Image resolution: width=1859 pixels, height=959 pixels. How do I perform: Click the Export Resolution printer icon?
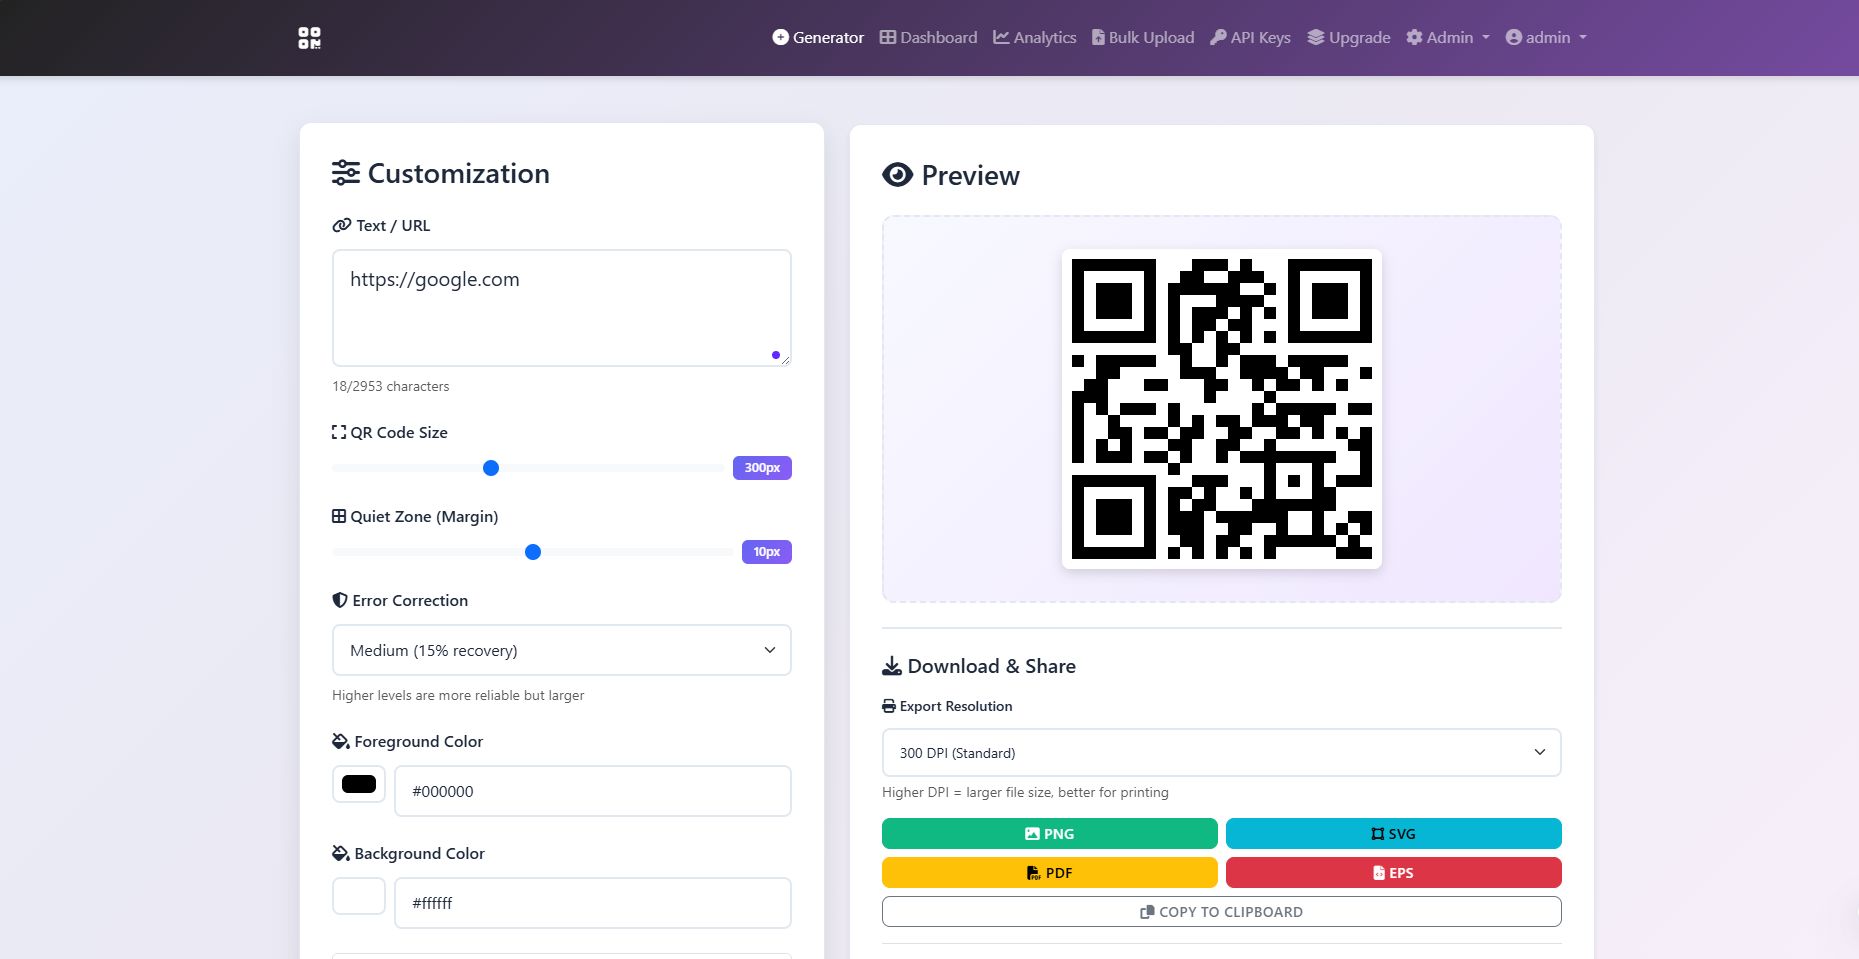point(889,706)
